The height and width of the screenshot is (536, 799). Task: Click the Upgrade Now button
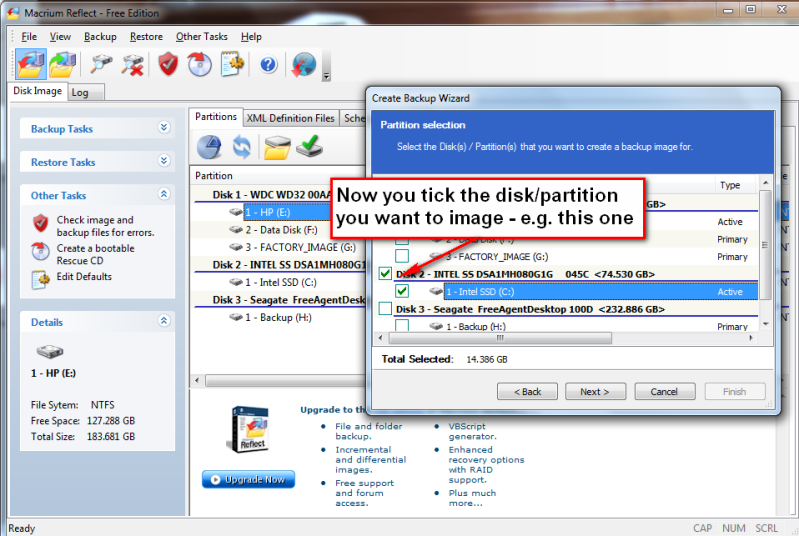249,479
